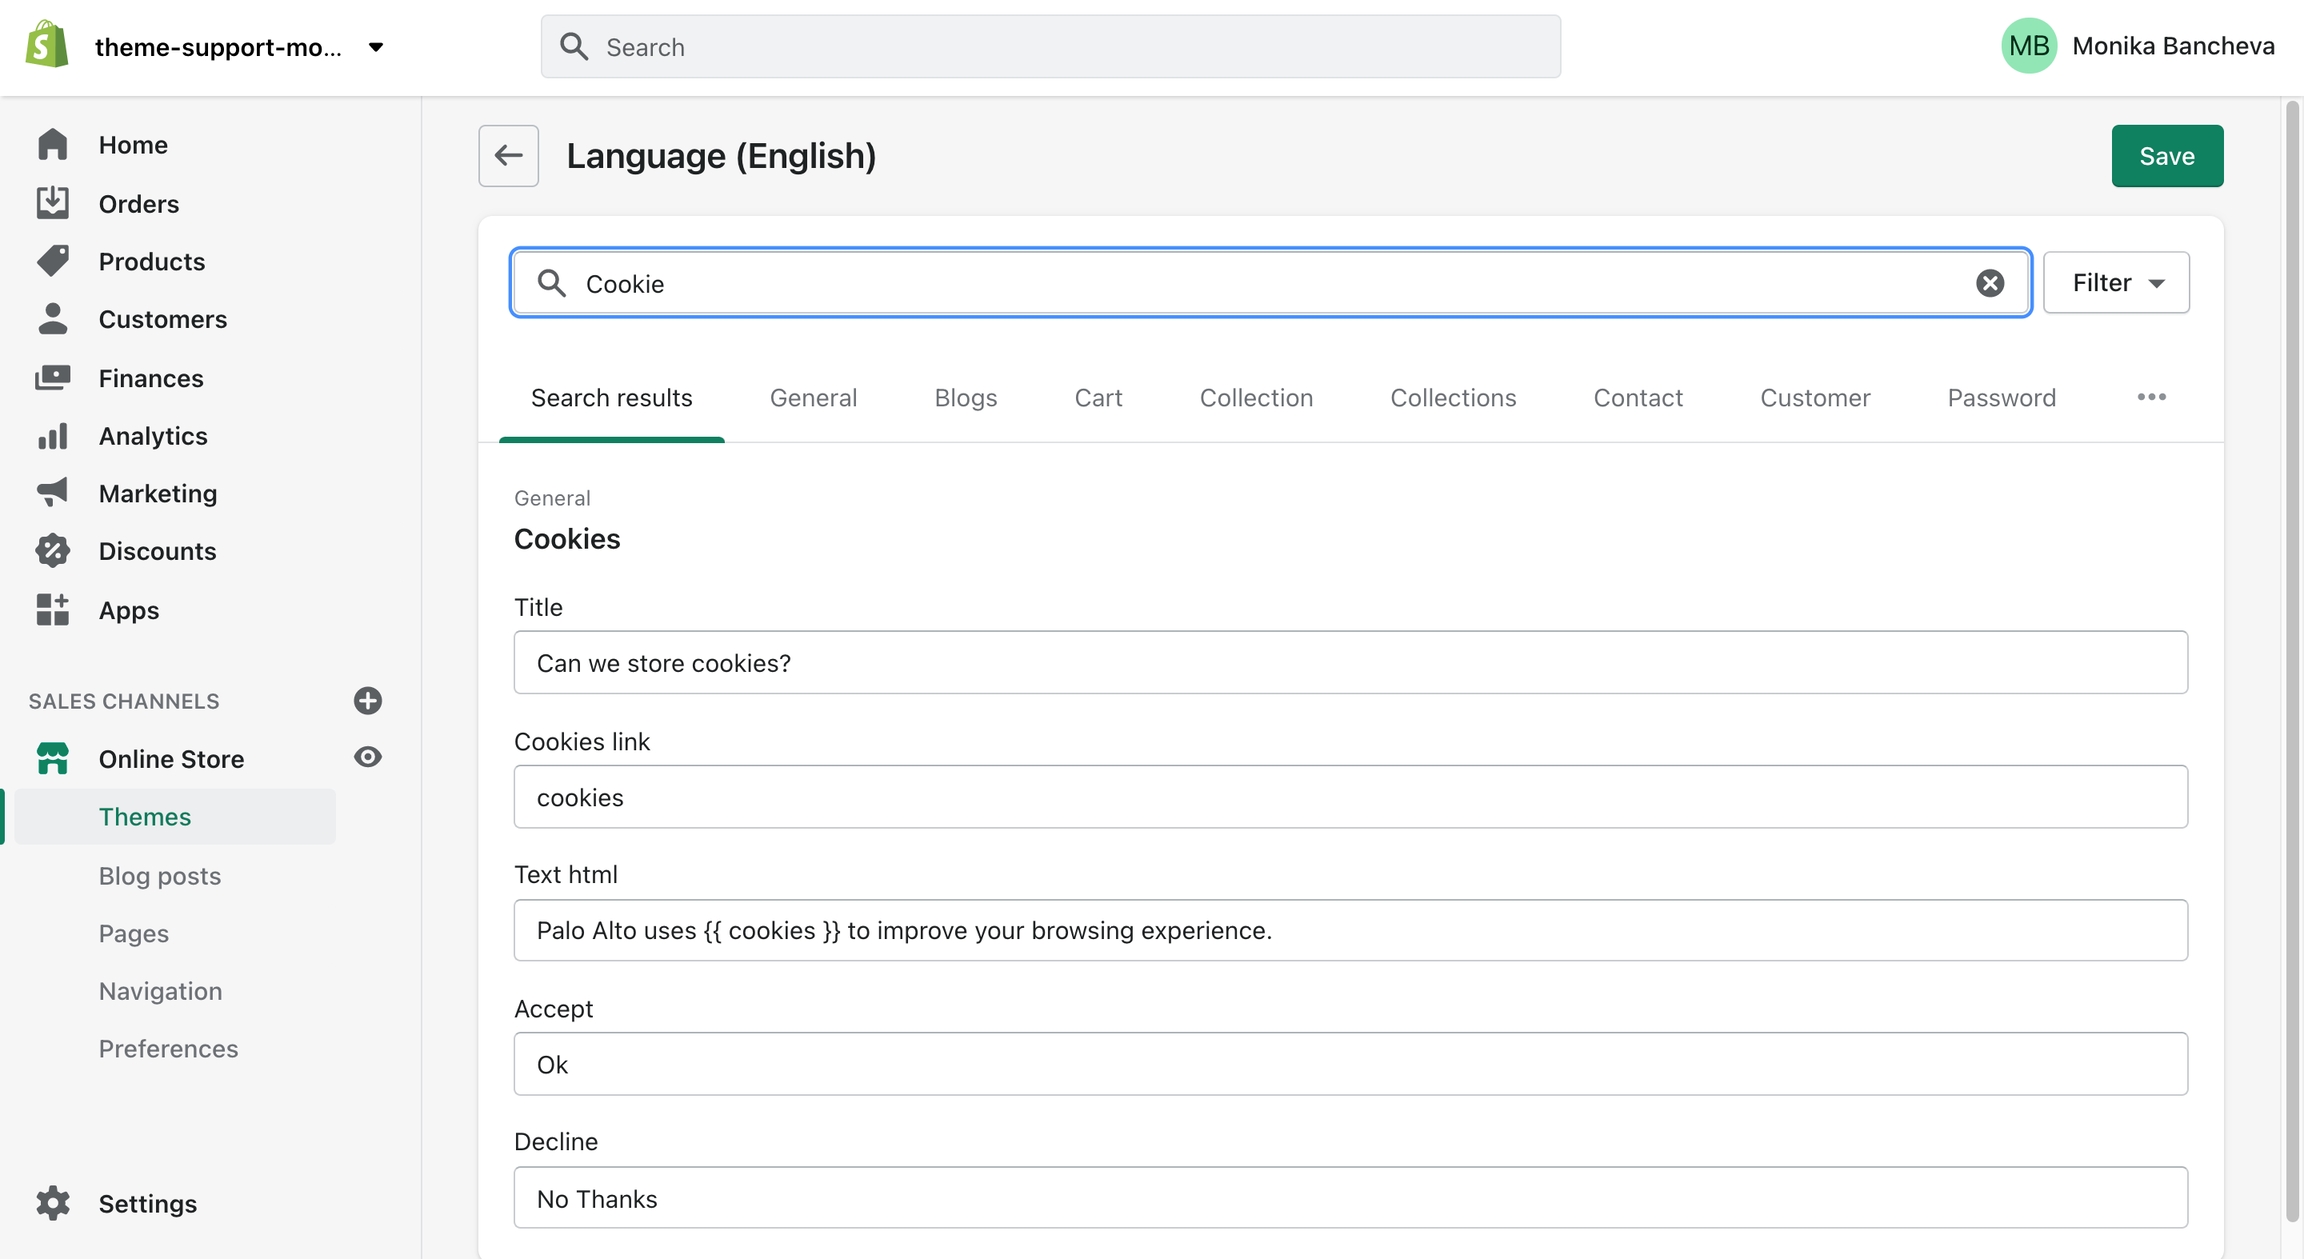Open Discounts percent badge icon
Viewport: 2304px width, 1259px height.
[x=52, y=551]
